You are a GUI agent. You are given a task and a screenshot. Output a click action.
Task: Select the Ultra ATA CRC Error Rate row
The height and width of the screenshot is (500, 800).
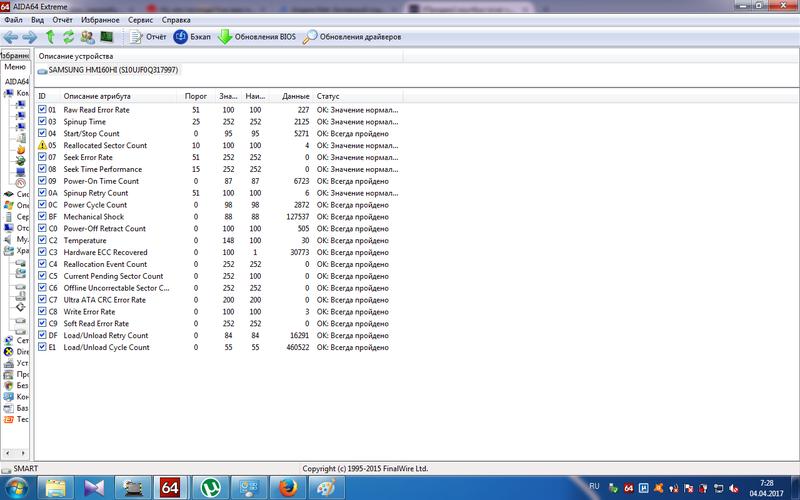click(218, 299)
